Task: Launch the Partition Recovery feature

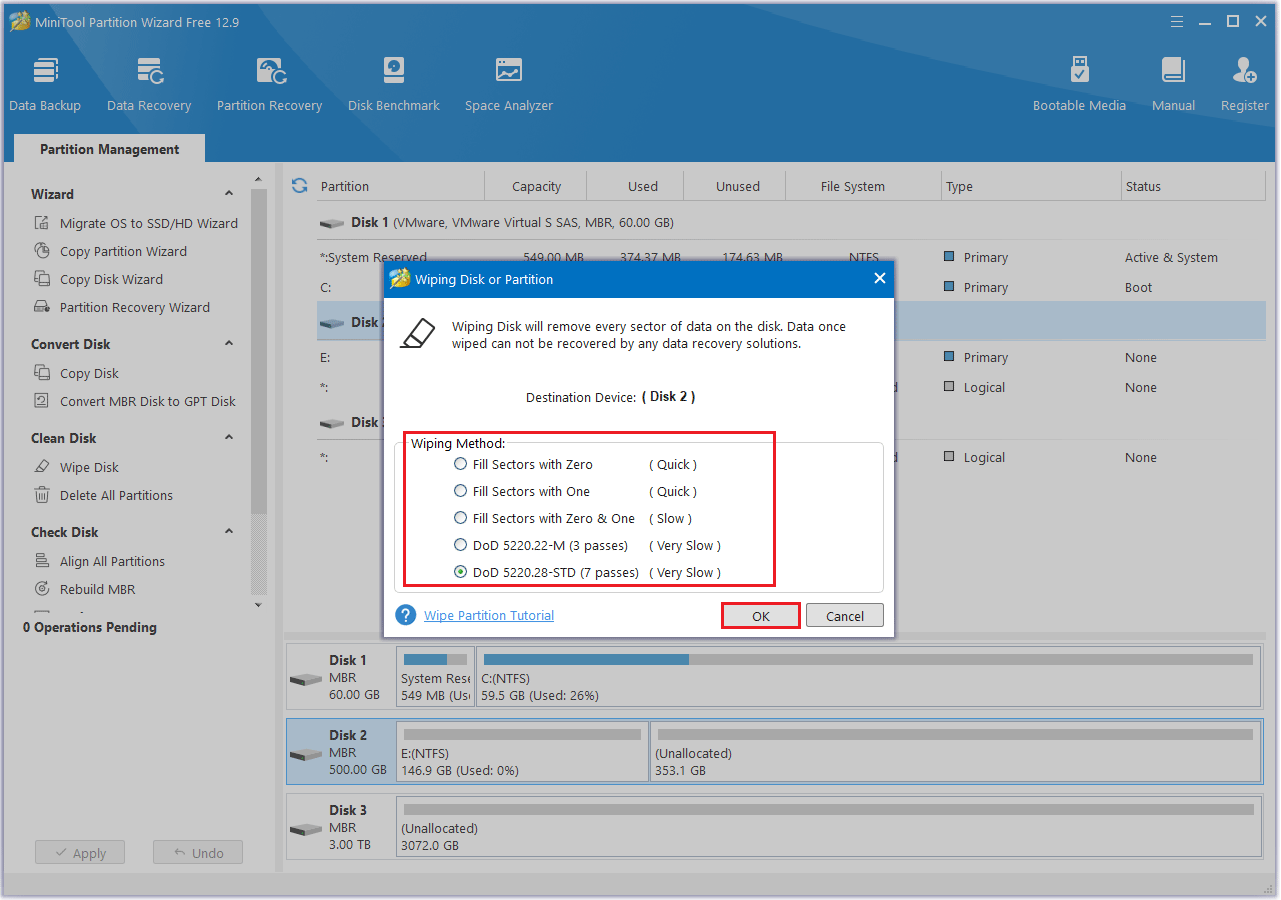Action: [x=269, y=82]
